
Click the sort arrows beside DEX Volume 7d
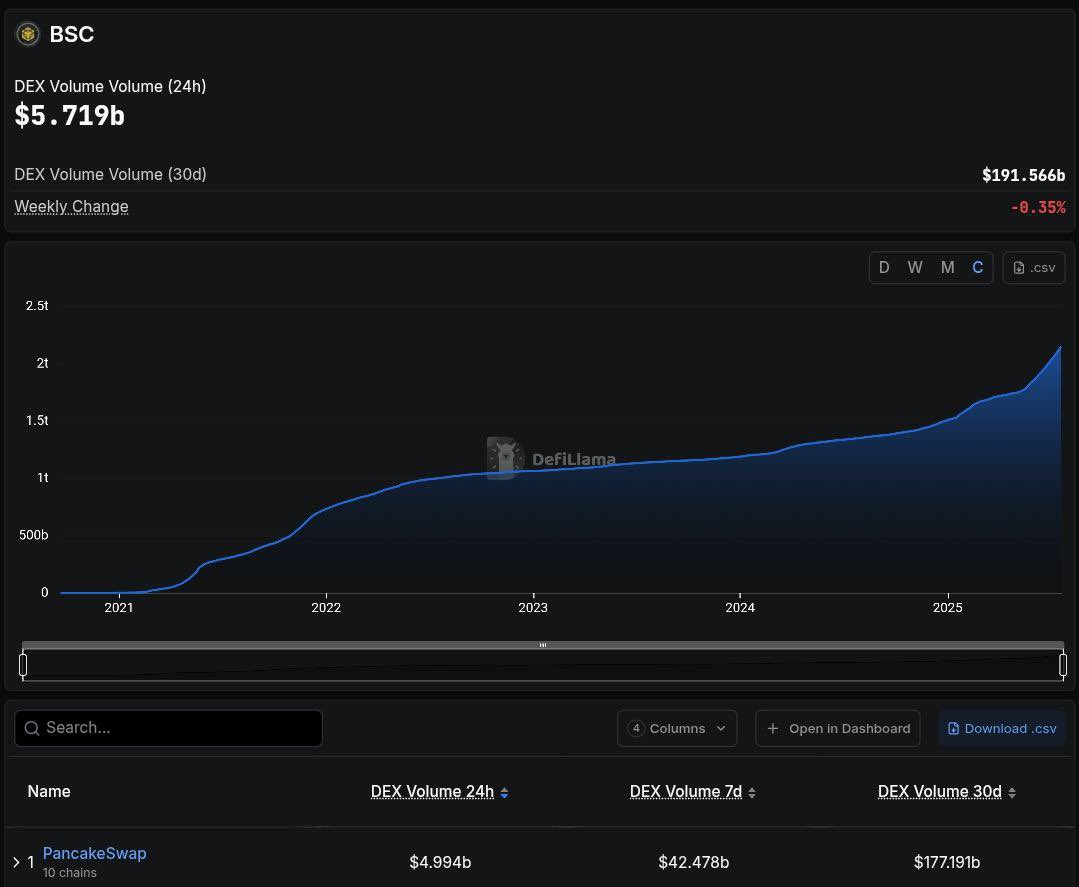(752, 793)
